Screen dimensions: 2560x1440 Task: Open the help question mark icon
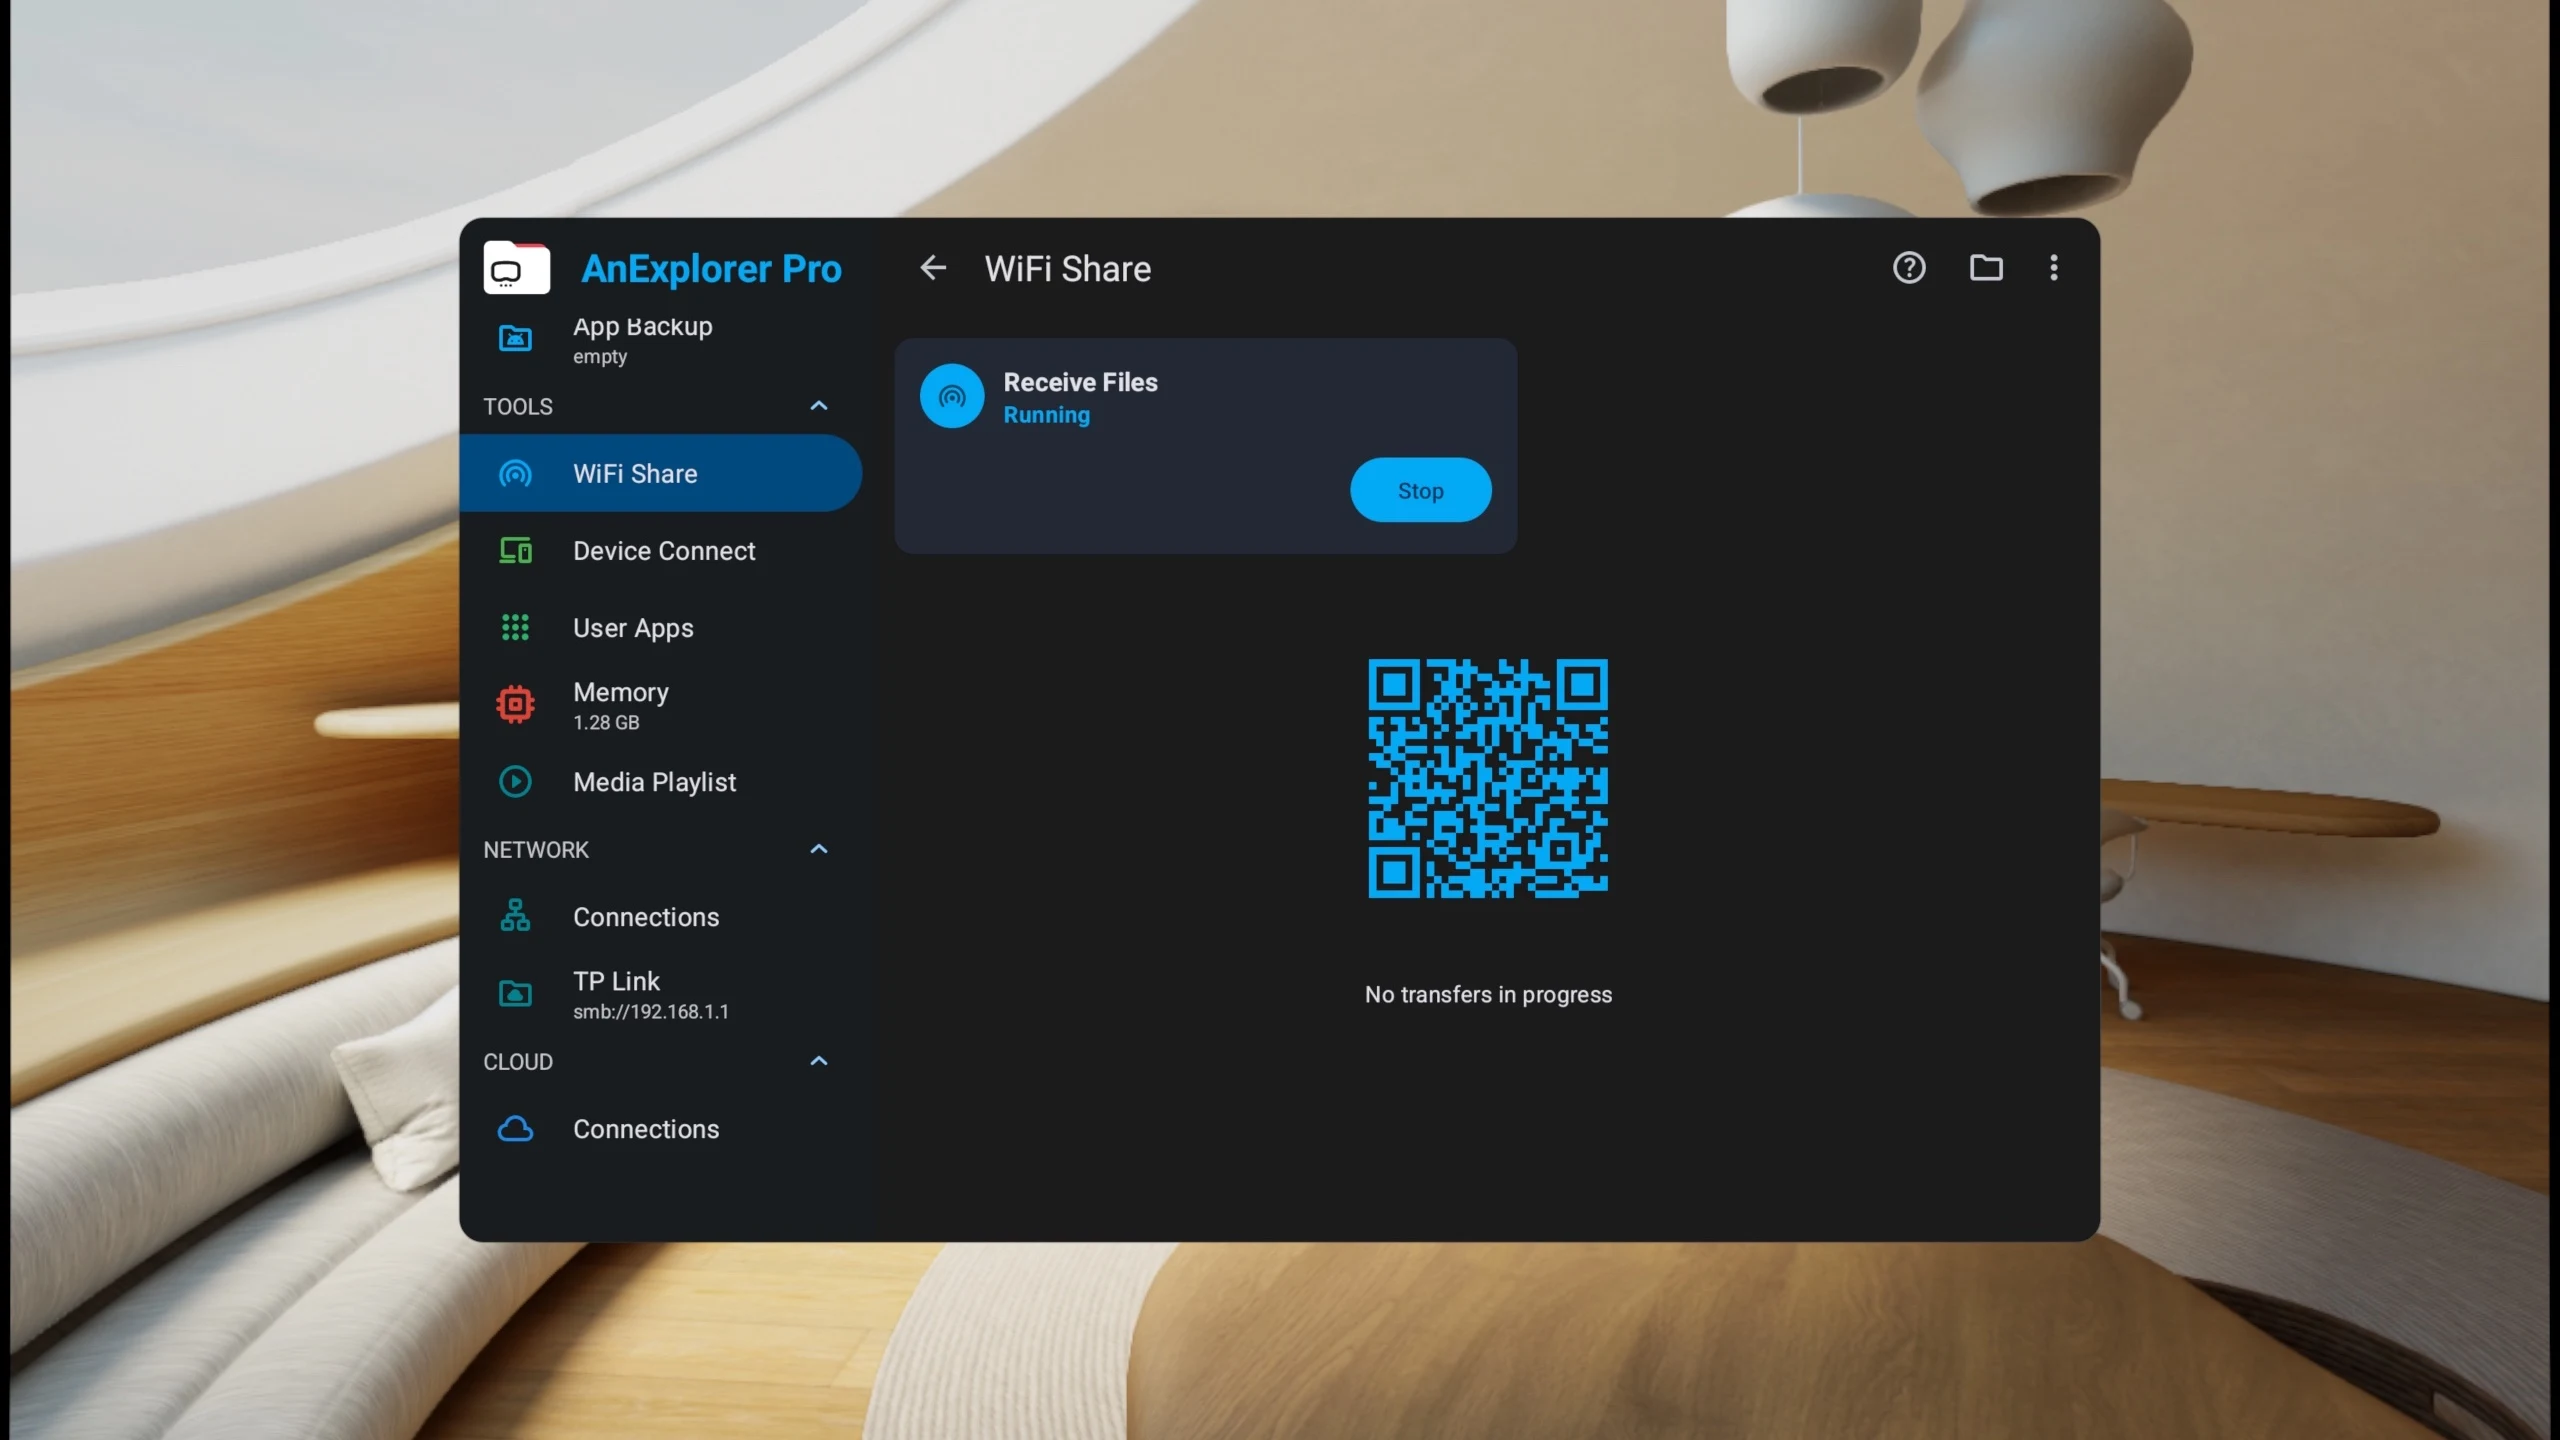(1909, 268)
